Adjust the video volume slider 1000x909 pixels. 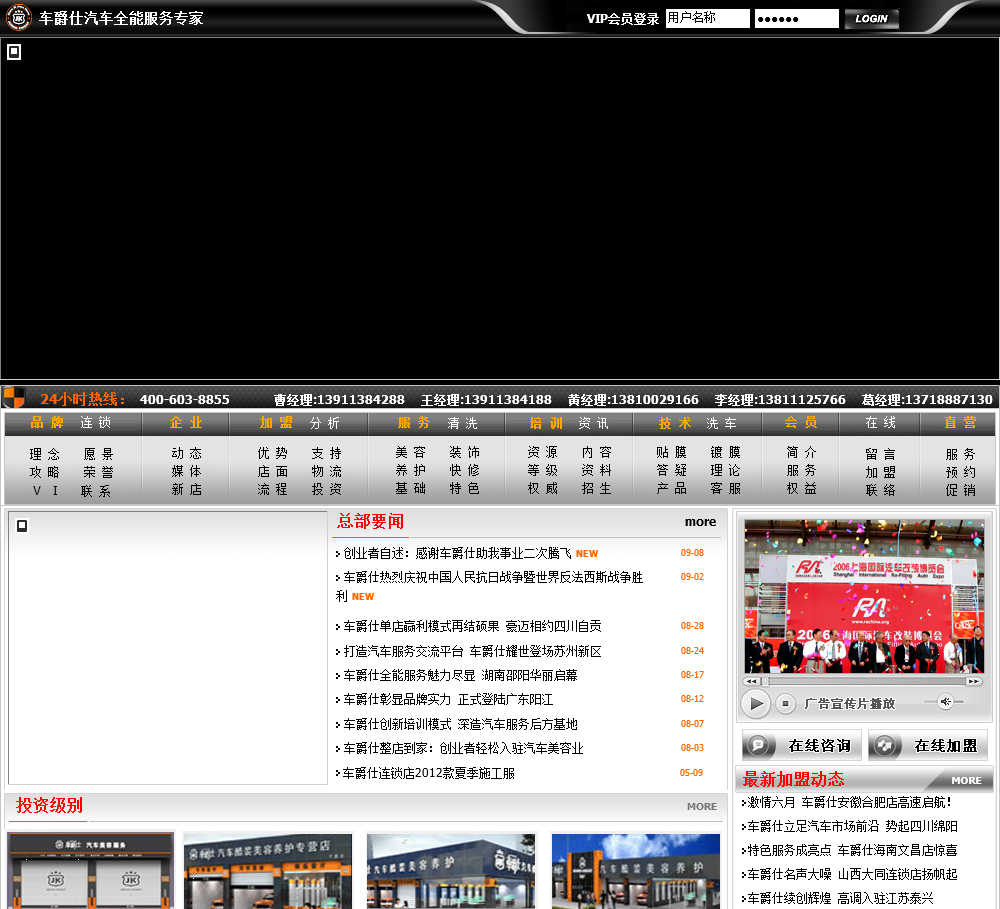(944, 702)
